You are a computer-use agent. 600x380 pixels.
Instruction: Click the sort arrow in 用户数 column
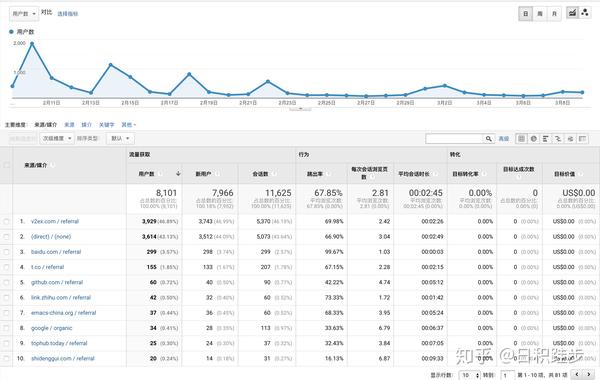178,174
